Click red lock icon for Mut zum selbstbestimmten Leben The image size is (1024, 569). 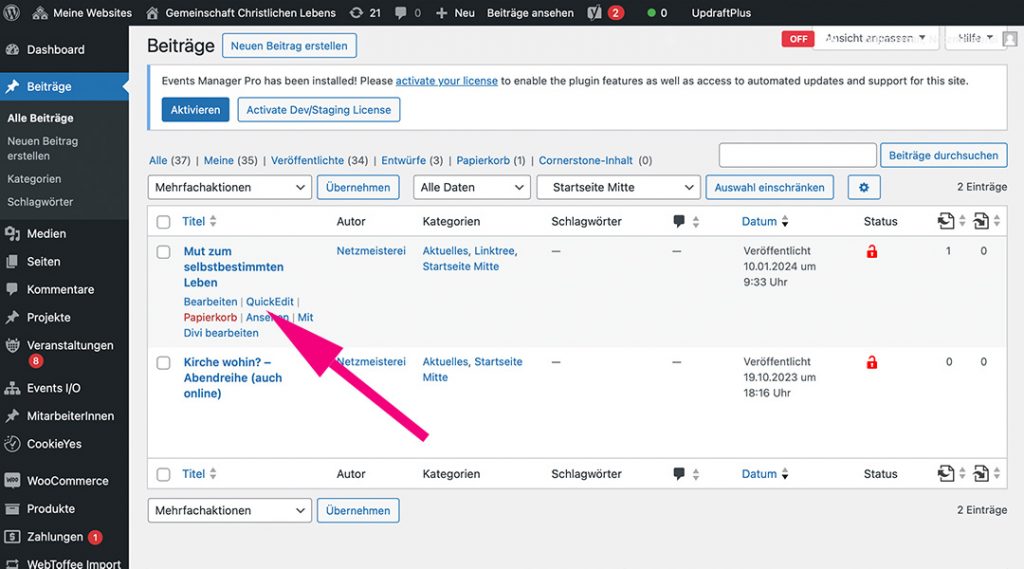(x=871, y=252)
